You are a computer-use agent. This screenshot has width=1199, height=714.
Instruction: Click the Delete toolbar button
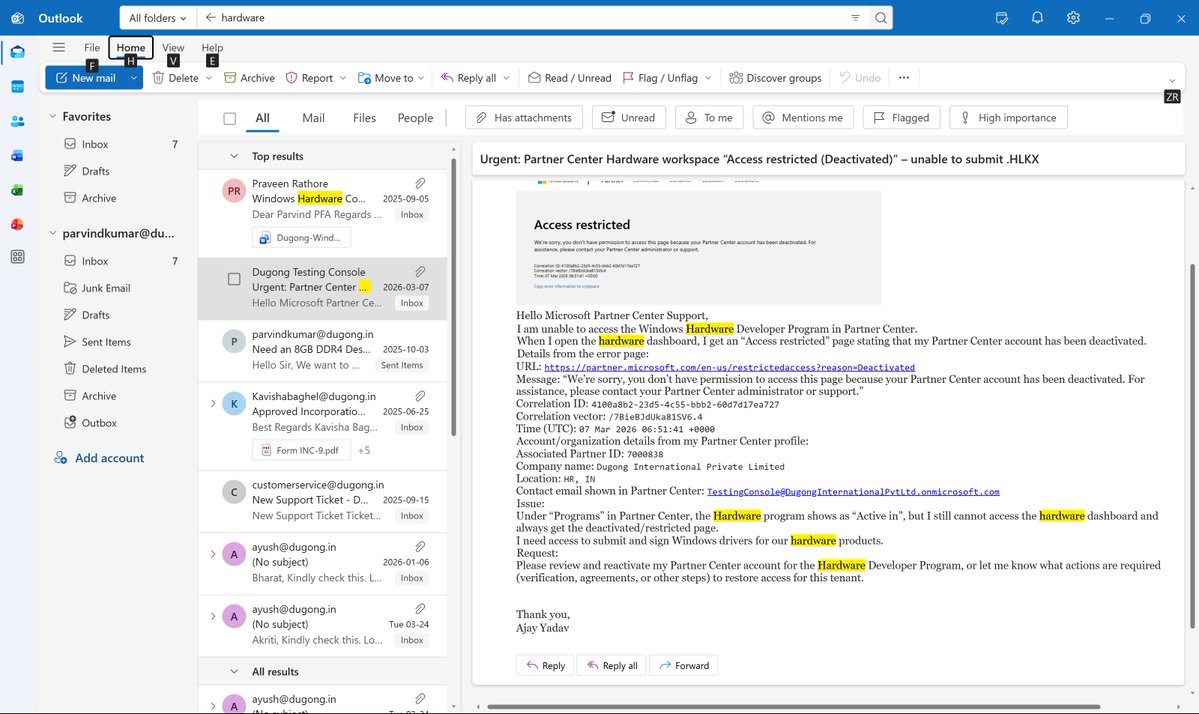(x=175, y=78)
